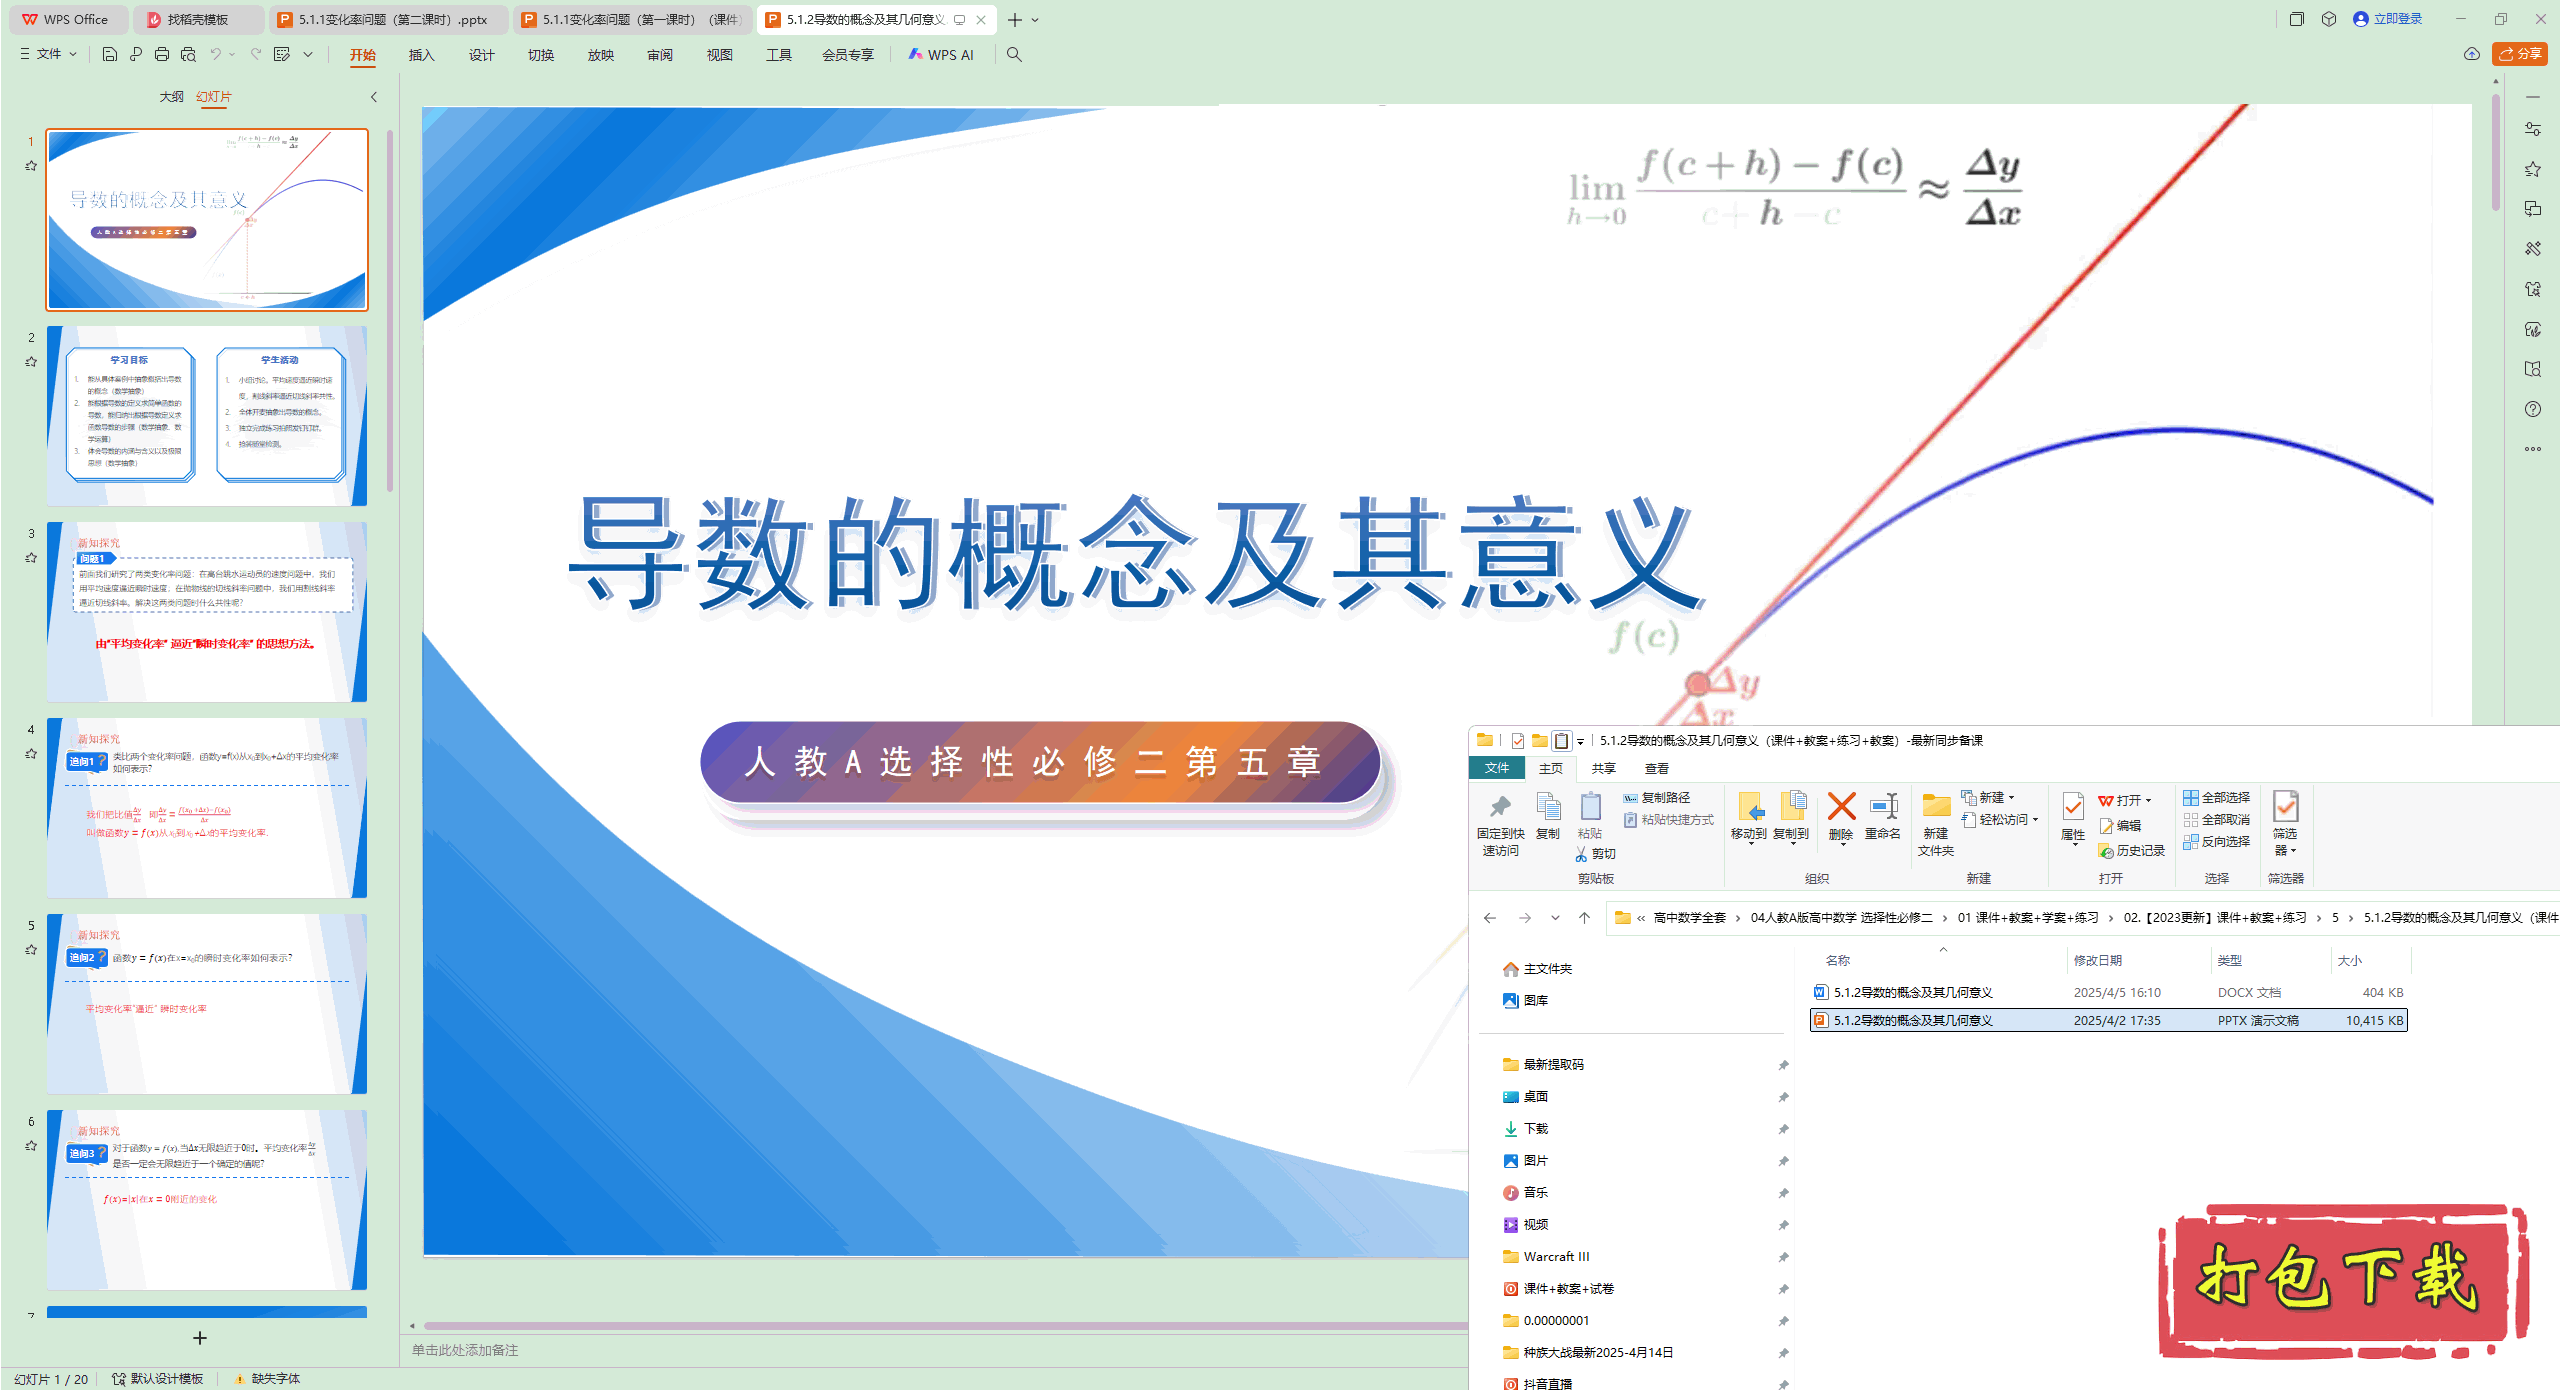
Task: Select the slide 2 thumbnail 学习目标
Action: pyautogui.click(x=207, y=416)
